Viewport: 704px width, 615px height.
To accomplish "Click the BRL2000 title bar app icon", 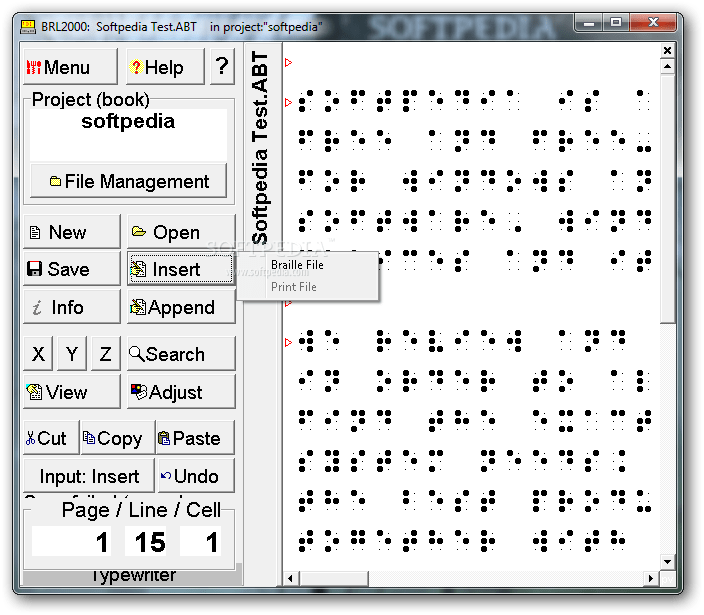I will [28, 27].
